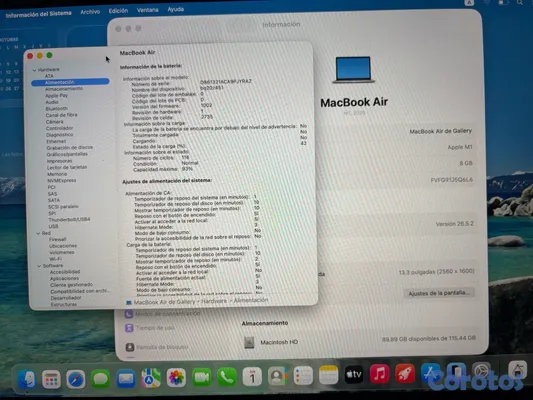Select Thunderbolt/USB4 in the sidebar

pyautogui.click(x=69, y=220)
